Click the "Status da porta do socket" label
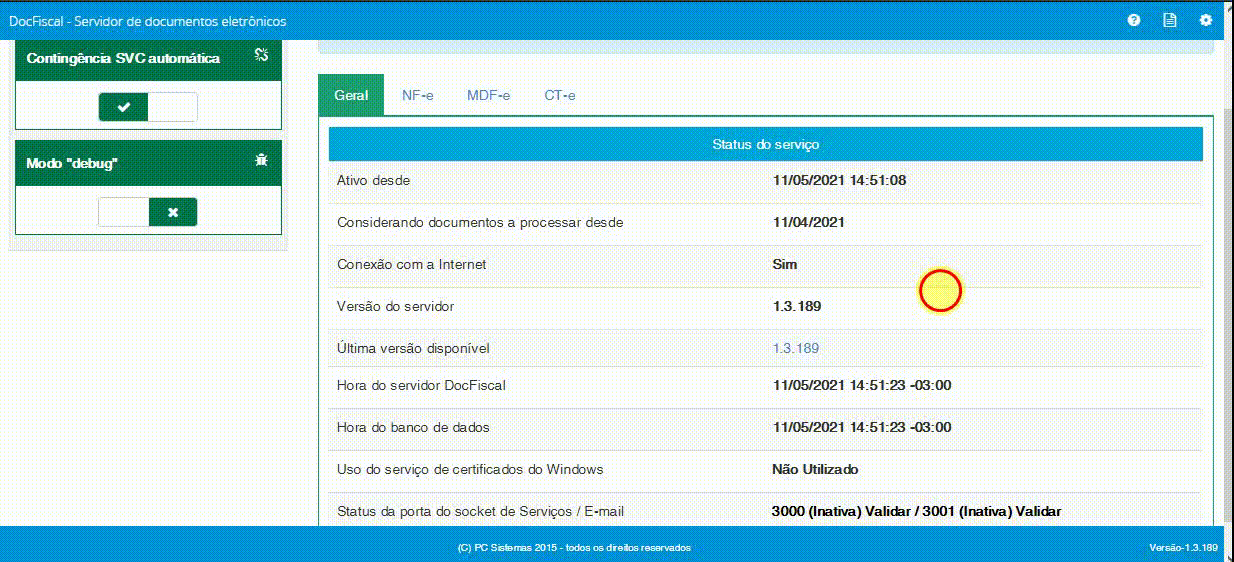Image resolution: width=1234 pixels, height=562 pixels. point(480,511)
